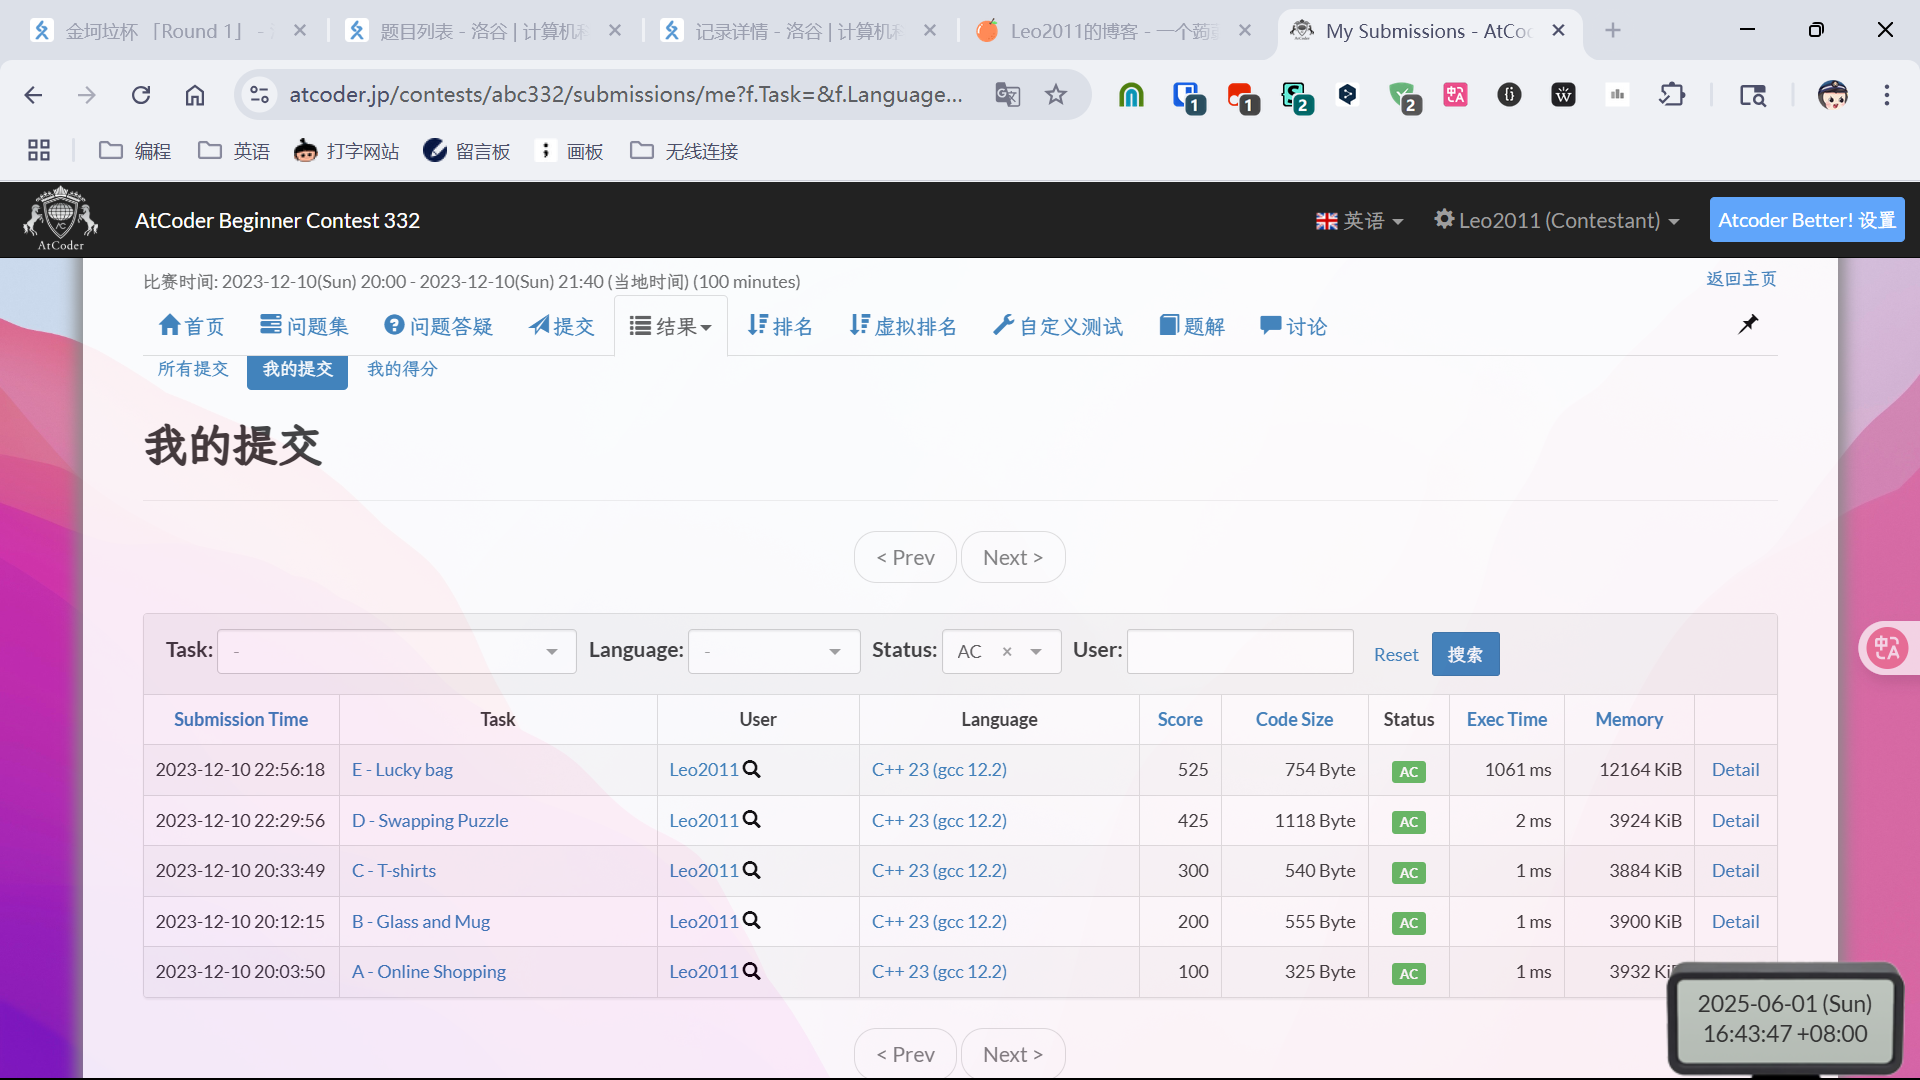Image resolution: width=1920 pixels, height=1080 pixels.
Task: Search user icon in A - Online Shopping row
Action: 752,971
